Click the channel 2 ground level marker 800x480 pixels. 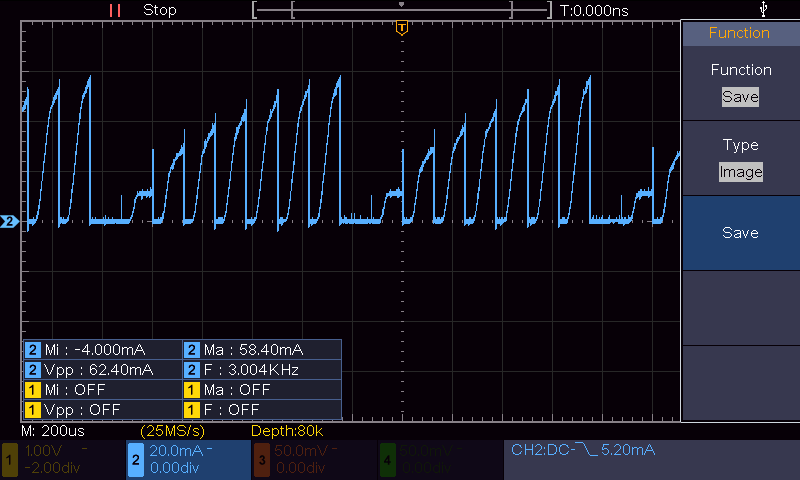tap(9, 221)
